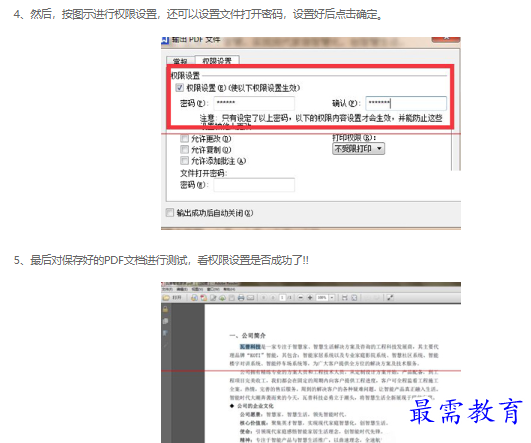Click the page number box showing 1

click(282, 297)
